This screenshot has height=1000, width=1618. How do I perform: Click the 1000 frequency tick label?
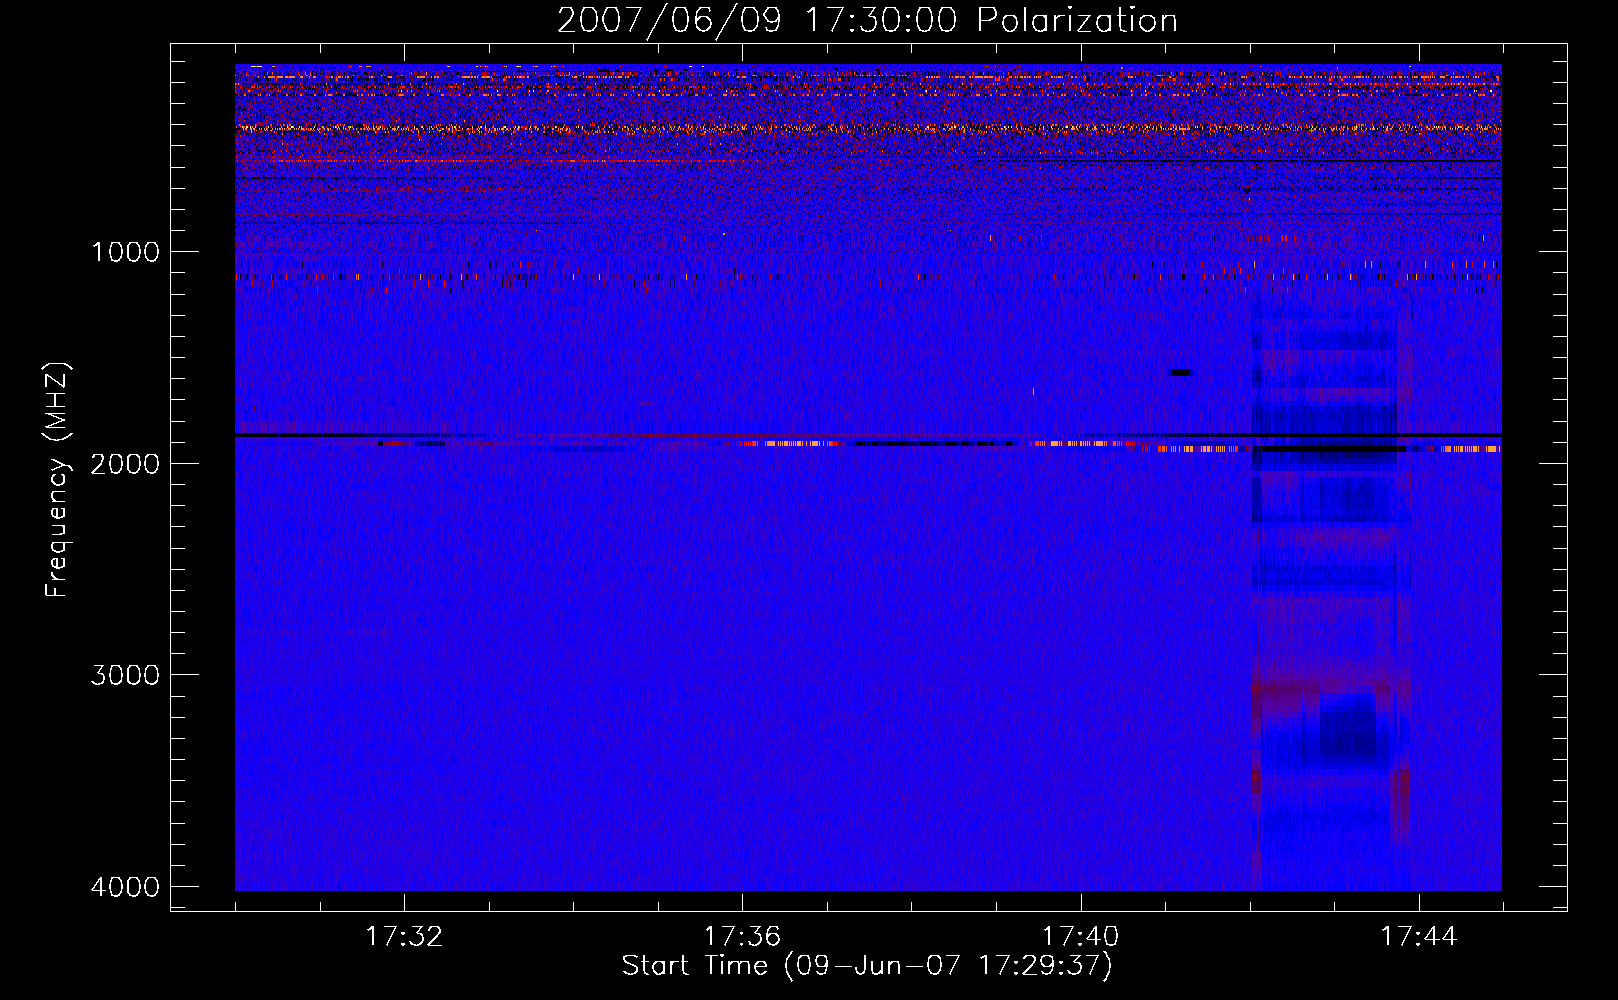click(x=126, y=251)
